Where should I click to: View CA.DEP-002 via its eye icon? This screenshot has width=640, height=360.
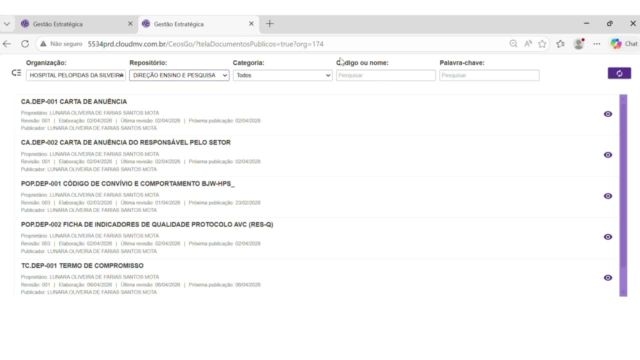(608, 155)
